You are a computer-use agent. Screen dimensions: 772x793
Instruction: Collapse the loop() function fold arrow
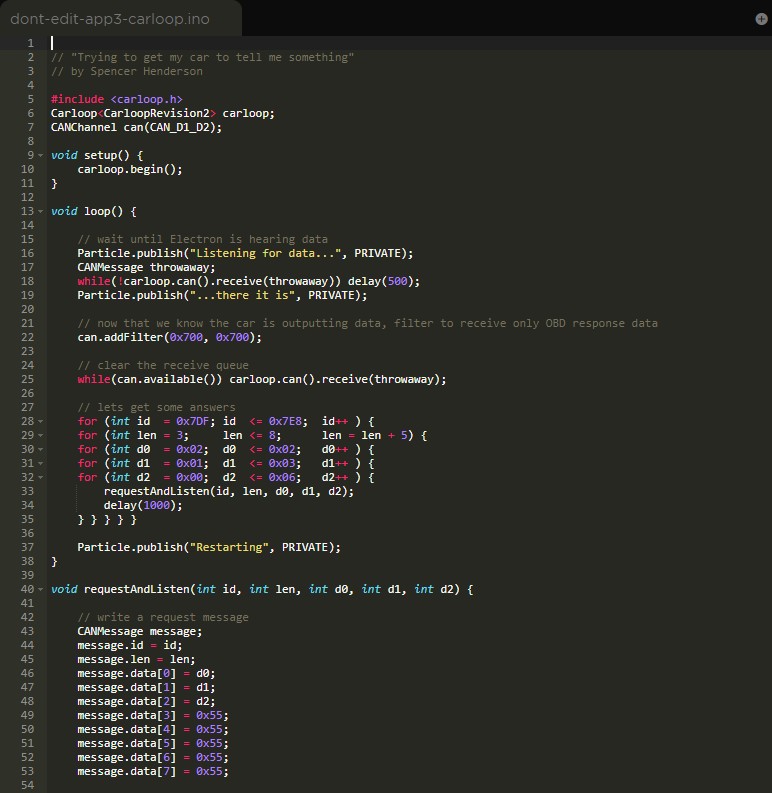[40, 211]
